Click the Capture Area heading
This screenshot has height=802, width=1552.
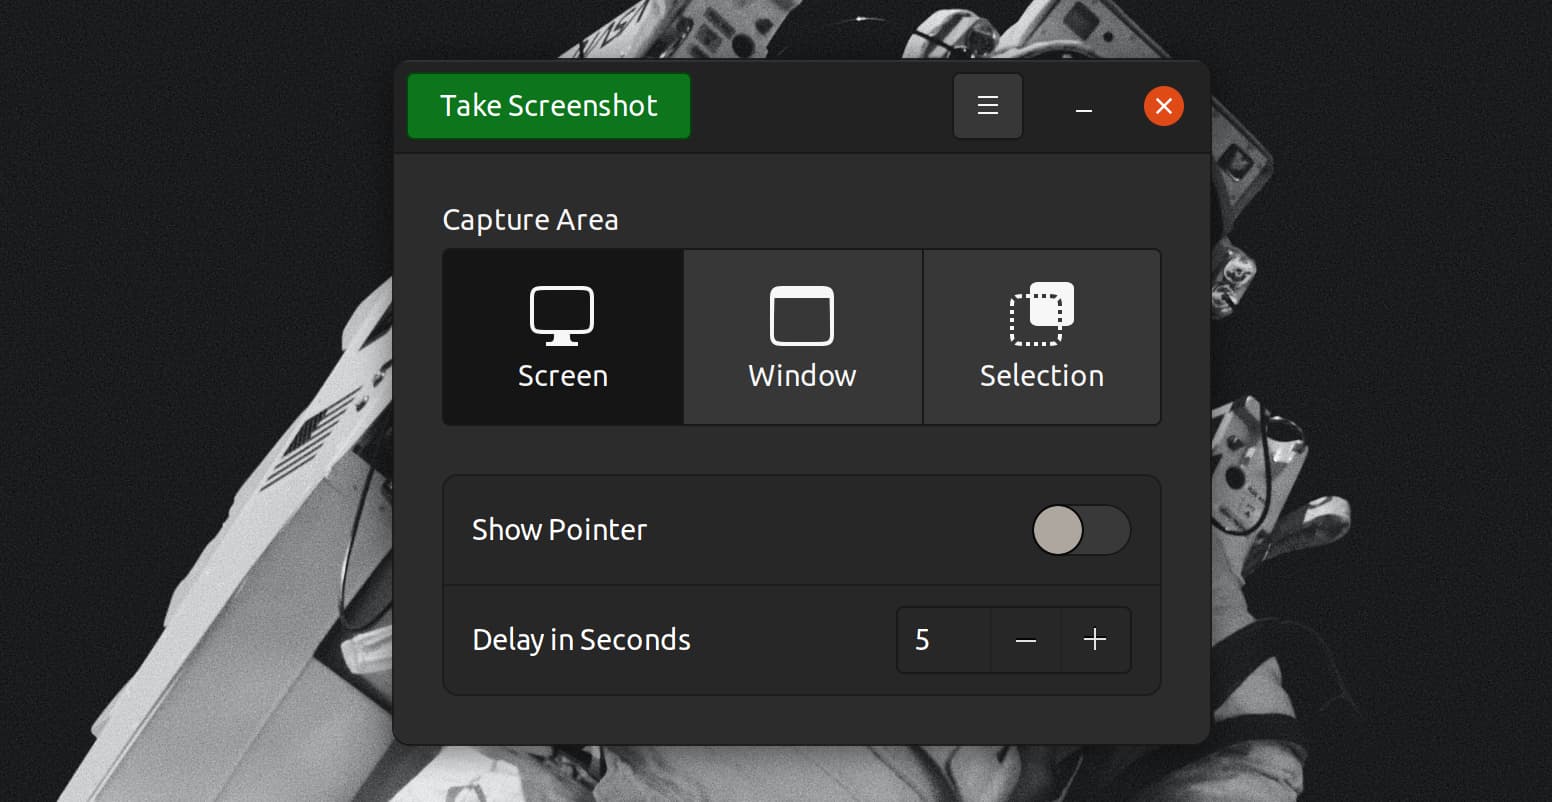[530, 220]
